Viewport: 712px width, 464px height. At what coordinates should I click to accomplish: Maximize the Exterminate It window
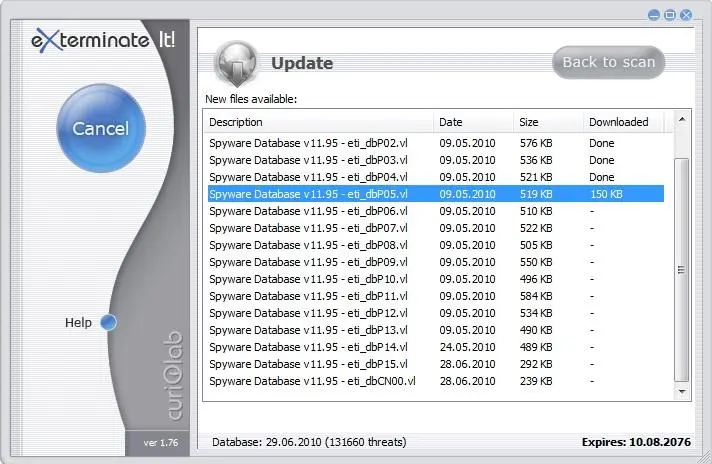[670, 15]
